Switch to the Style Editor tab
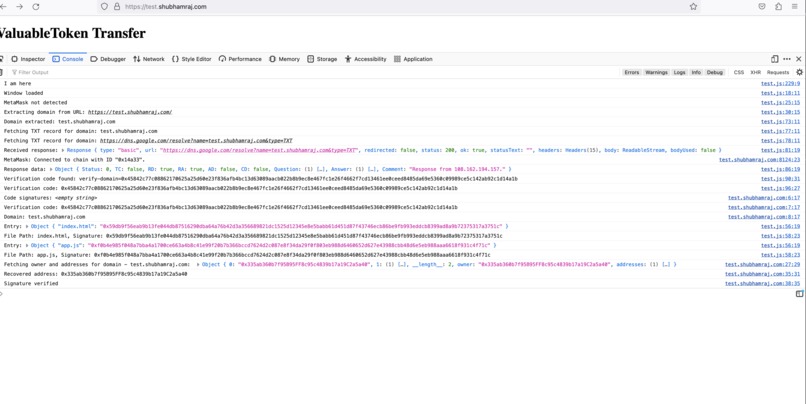 click(x=191, y=59)
